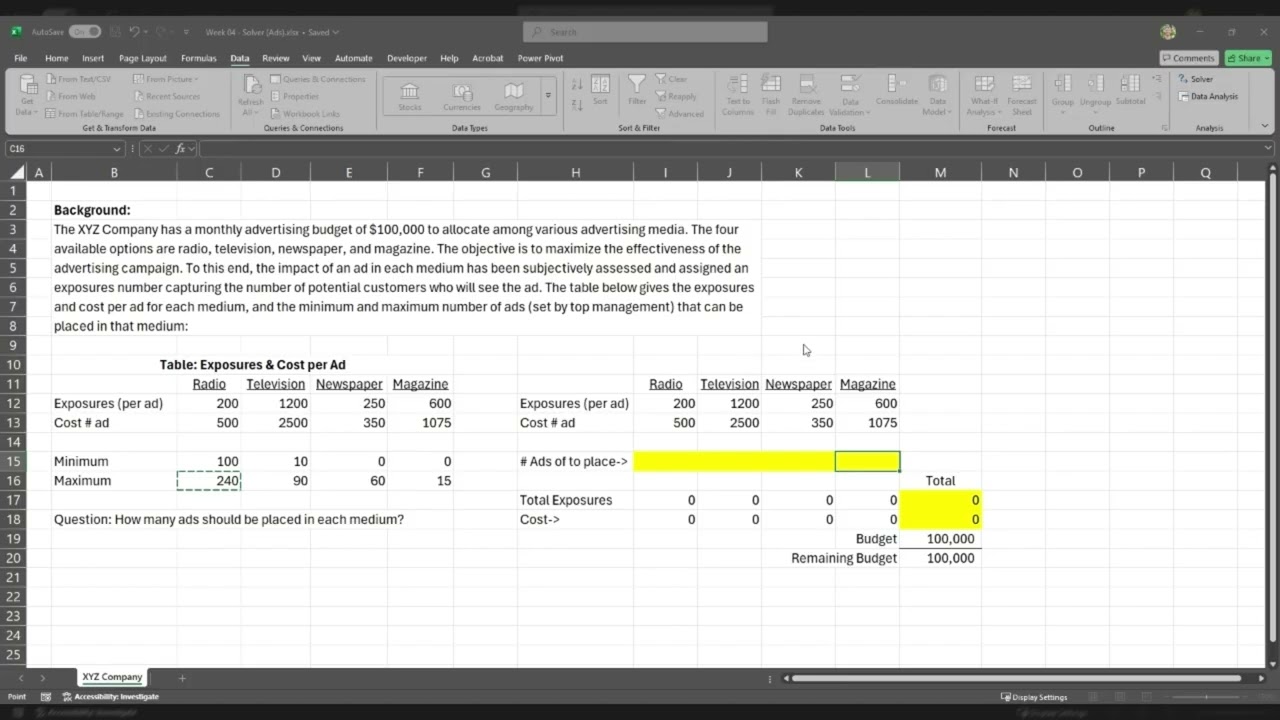
Task: Click the Insert Function fx button
Action: click(x=181, y=148)
